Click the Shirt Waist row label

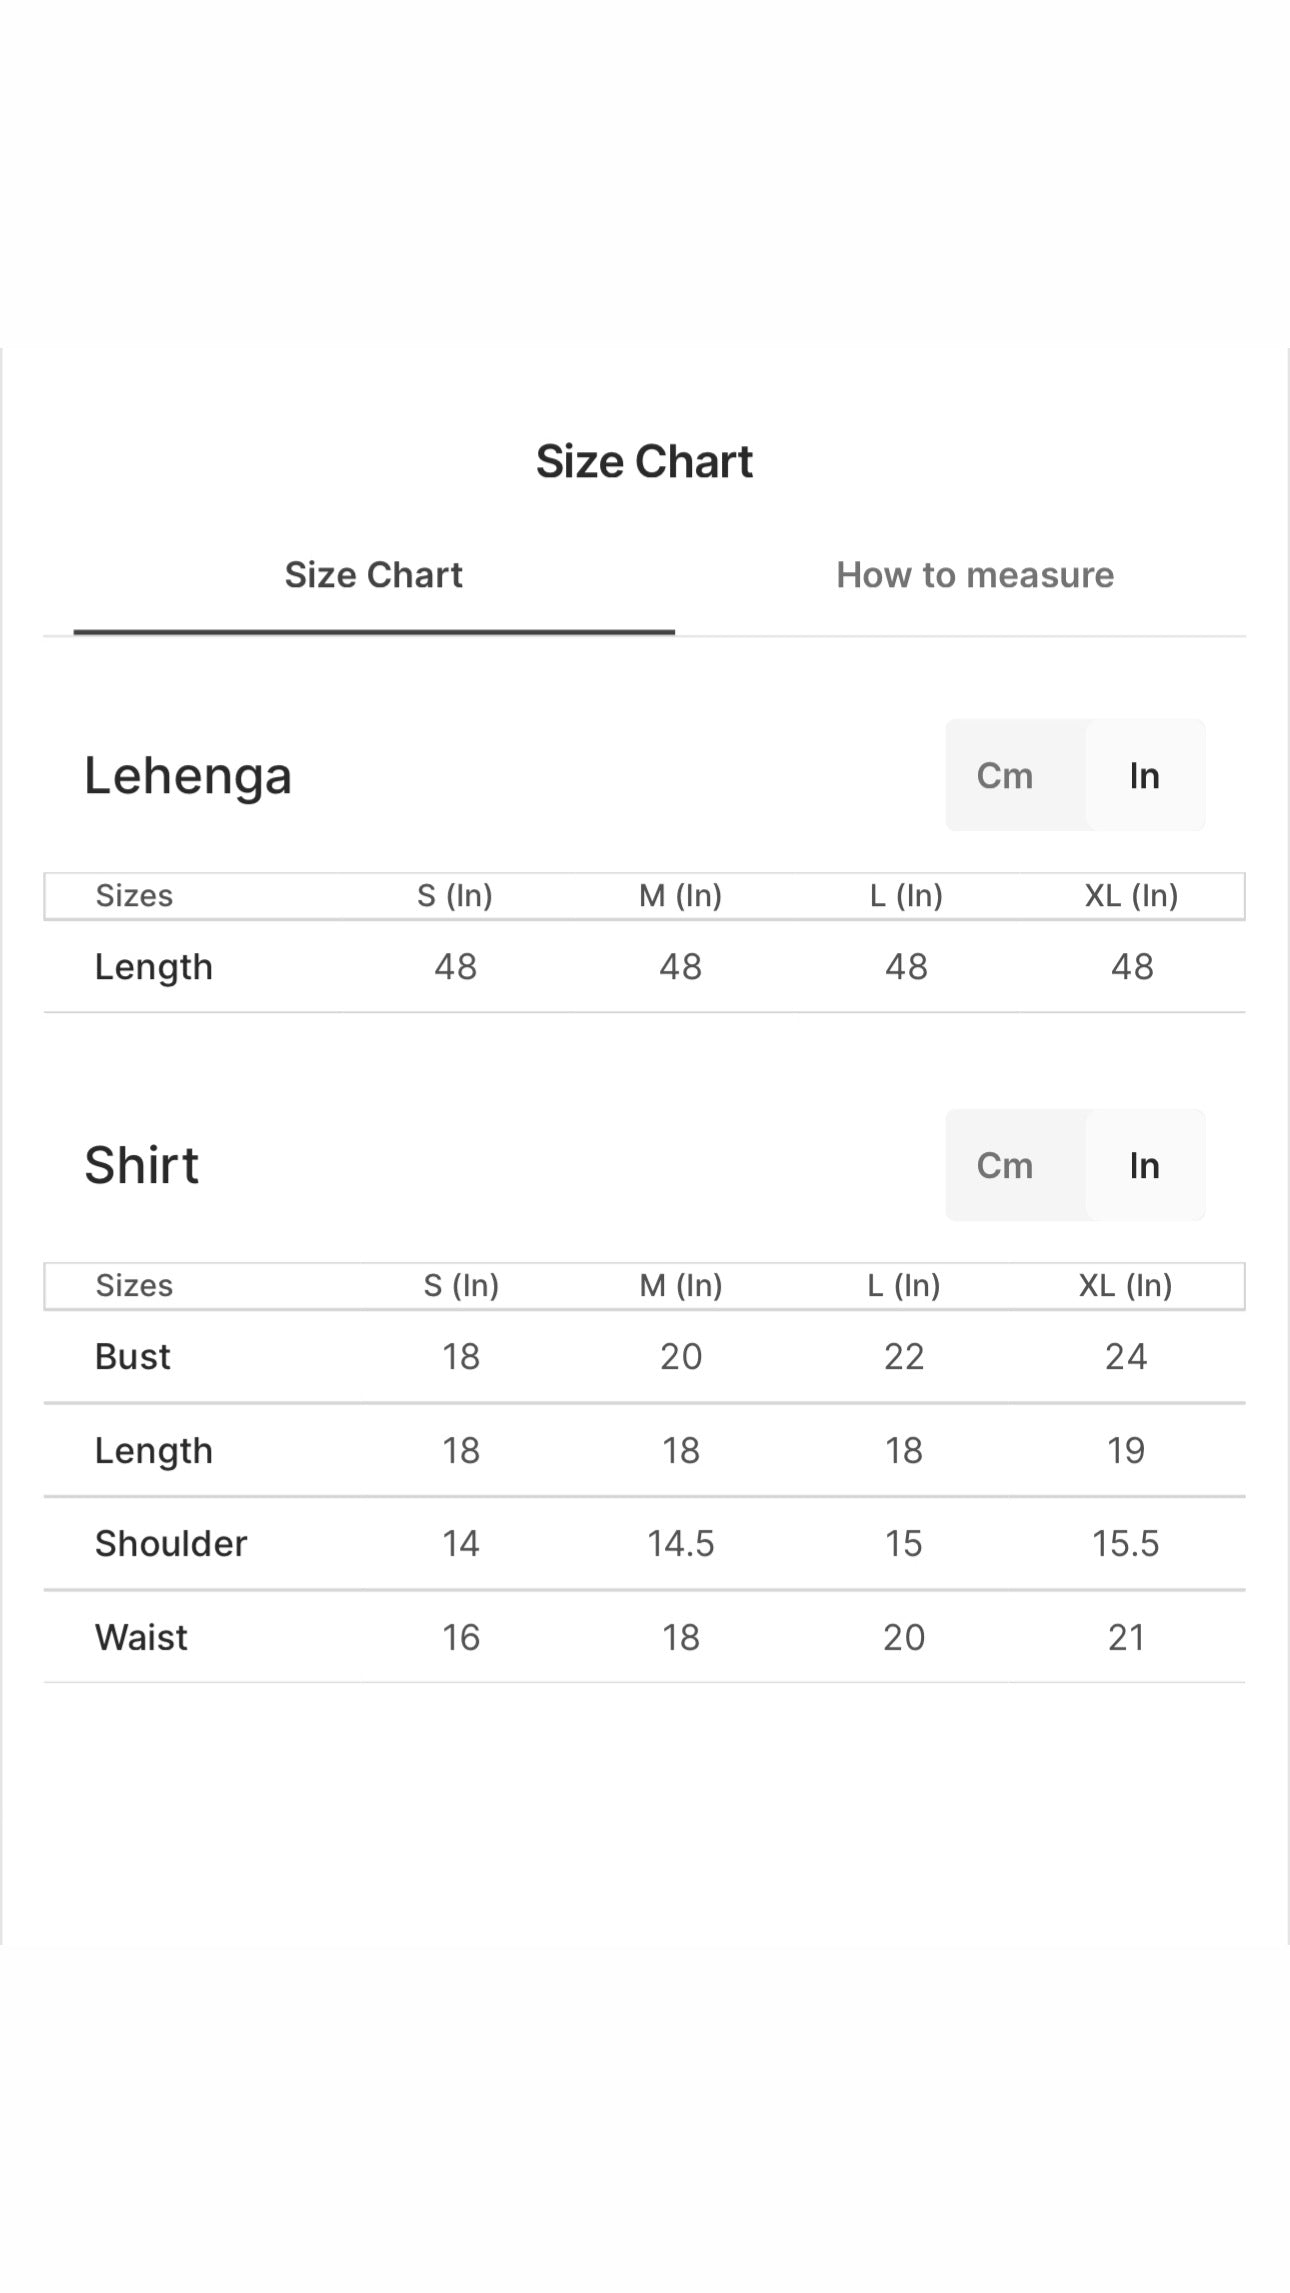tap(141, 1637)
